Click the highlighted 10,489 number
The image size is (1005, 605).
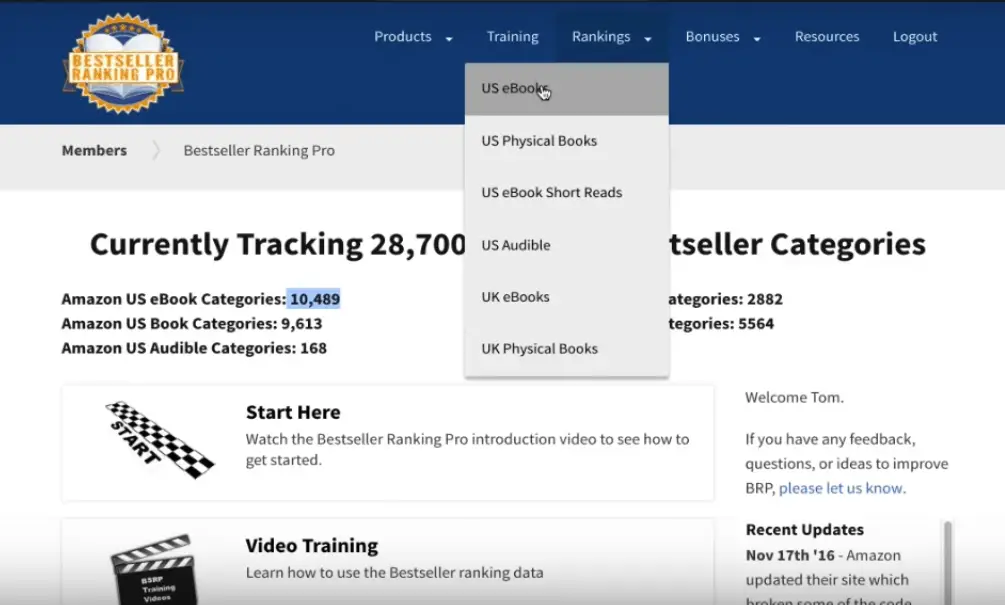[314, 299]
